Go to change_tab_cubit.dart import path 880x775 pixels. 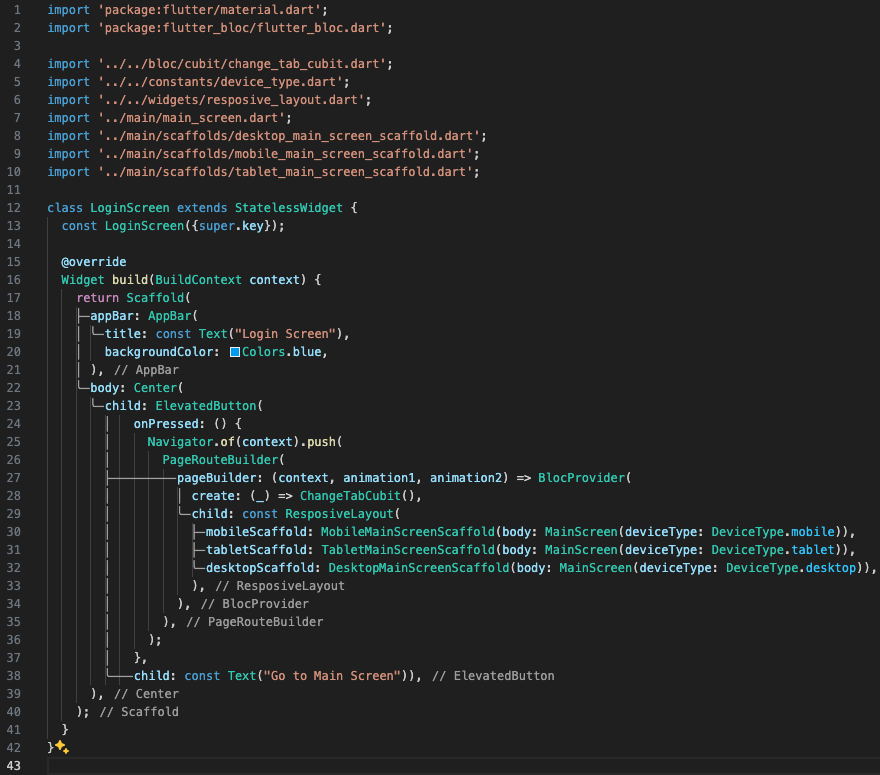[x=244, y=63]
